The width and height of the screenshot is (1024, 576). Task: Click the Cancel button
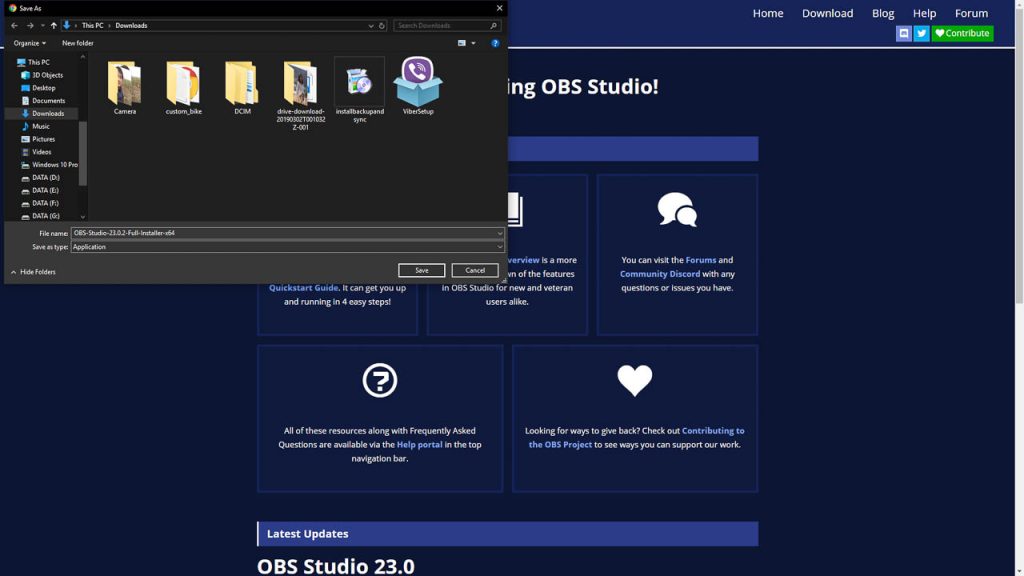point(475,270)
